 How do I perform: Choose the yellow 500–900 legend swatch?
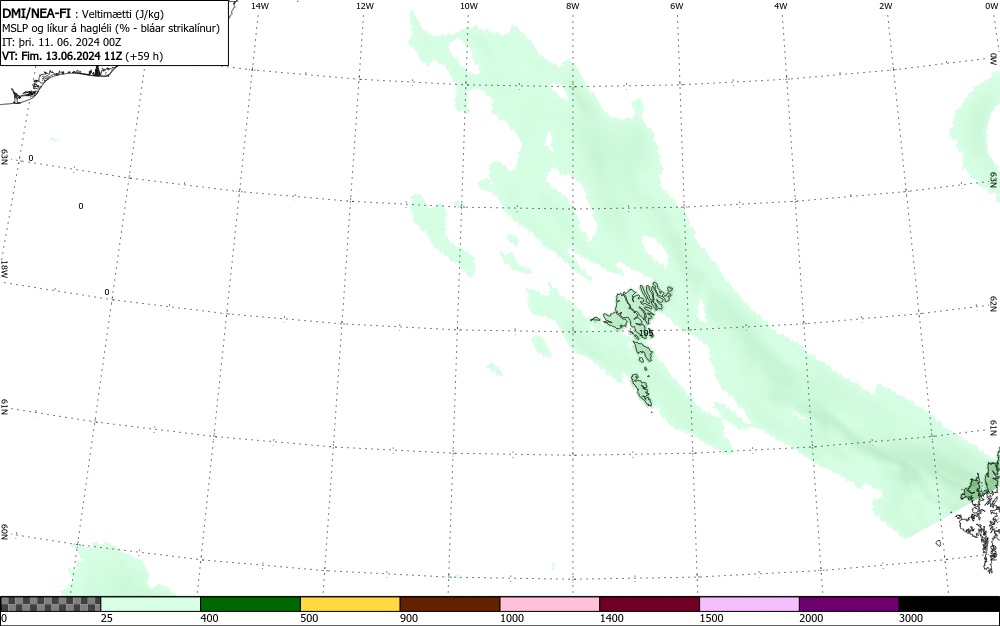(350, 604)
